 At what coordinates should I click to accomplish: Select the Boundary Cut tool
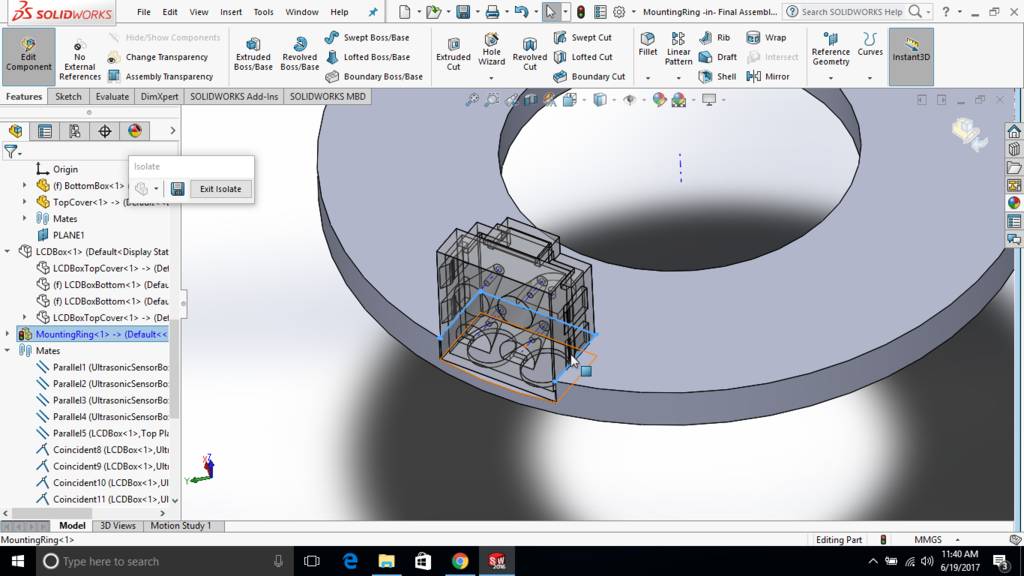(x=589, y=76)
